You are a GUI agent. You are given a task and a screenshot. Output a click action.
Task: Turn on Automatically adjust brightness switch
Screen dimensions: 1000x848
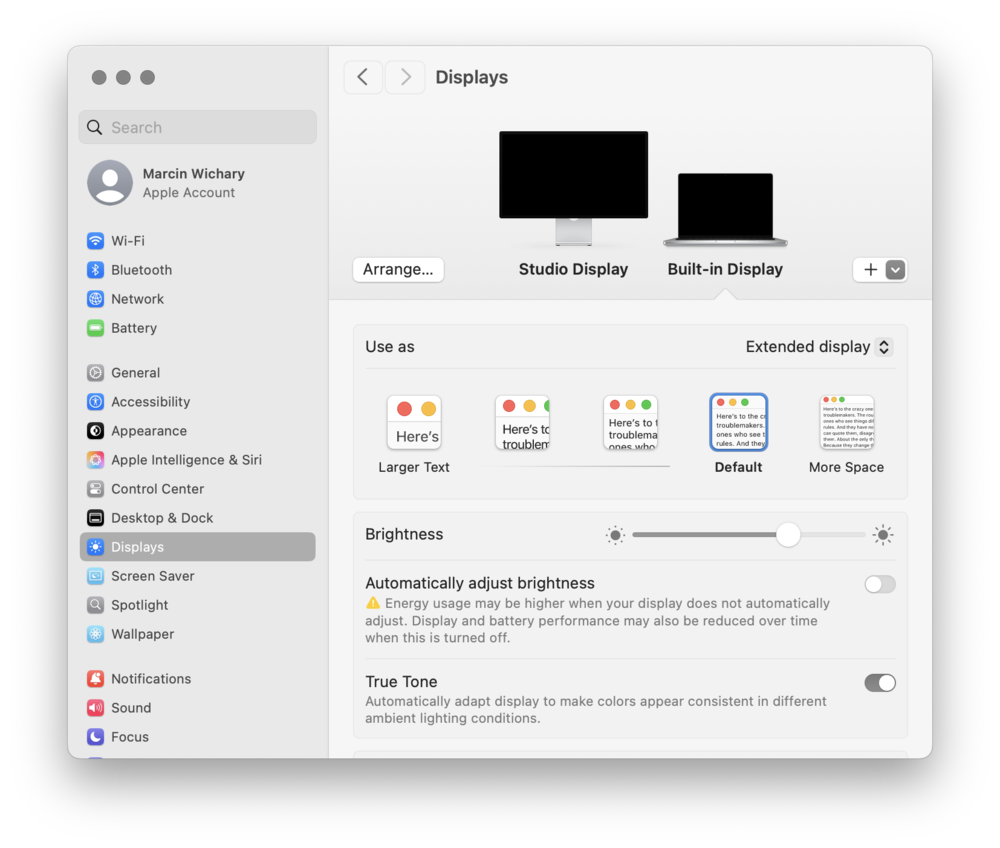tap(880, 584)
